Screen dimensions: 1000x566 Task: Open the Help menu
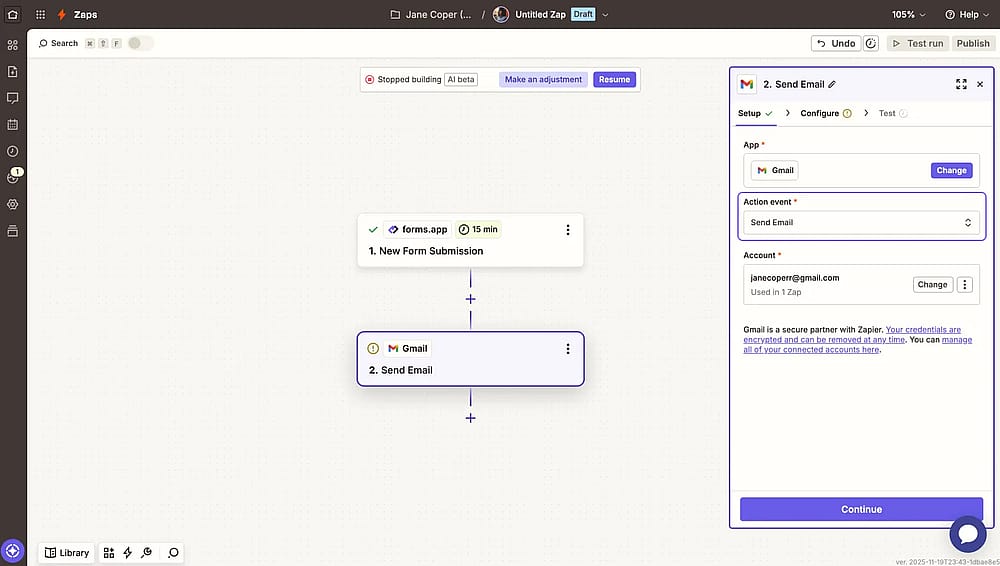967,15
